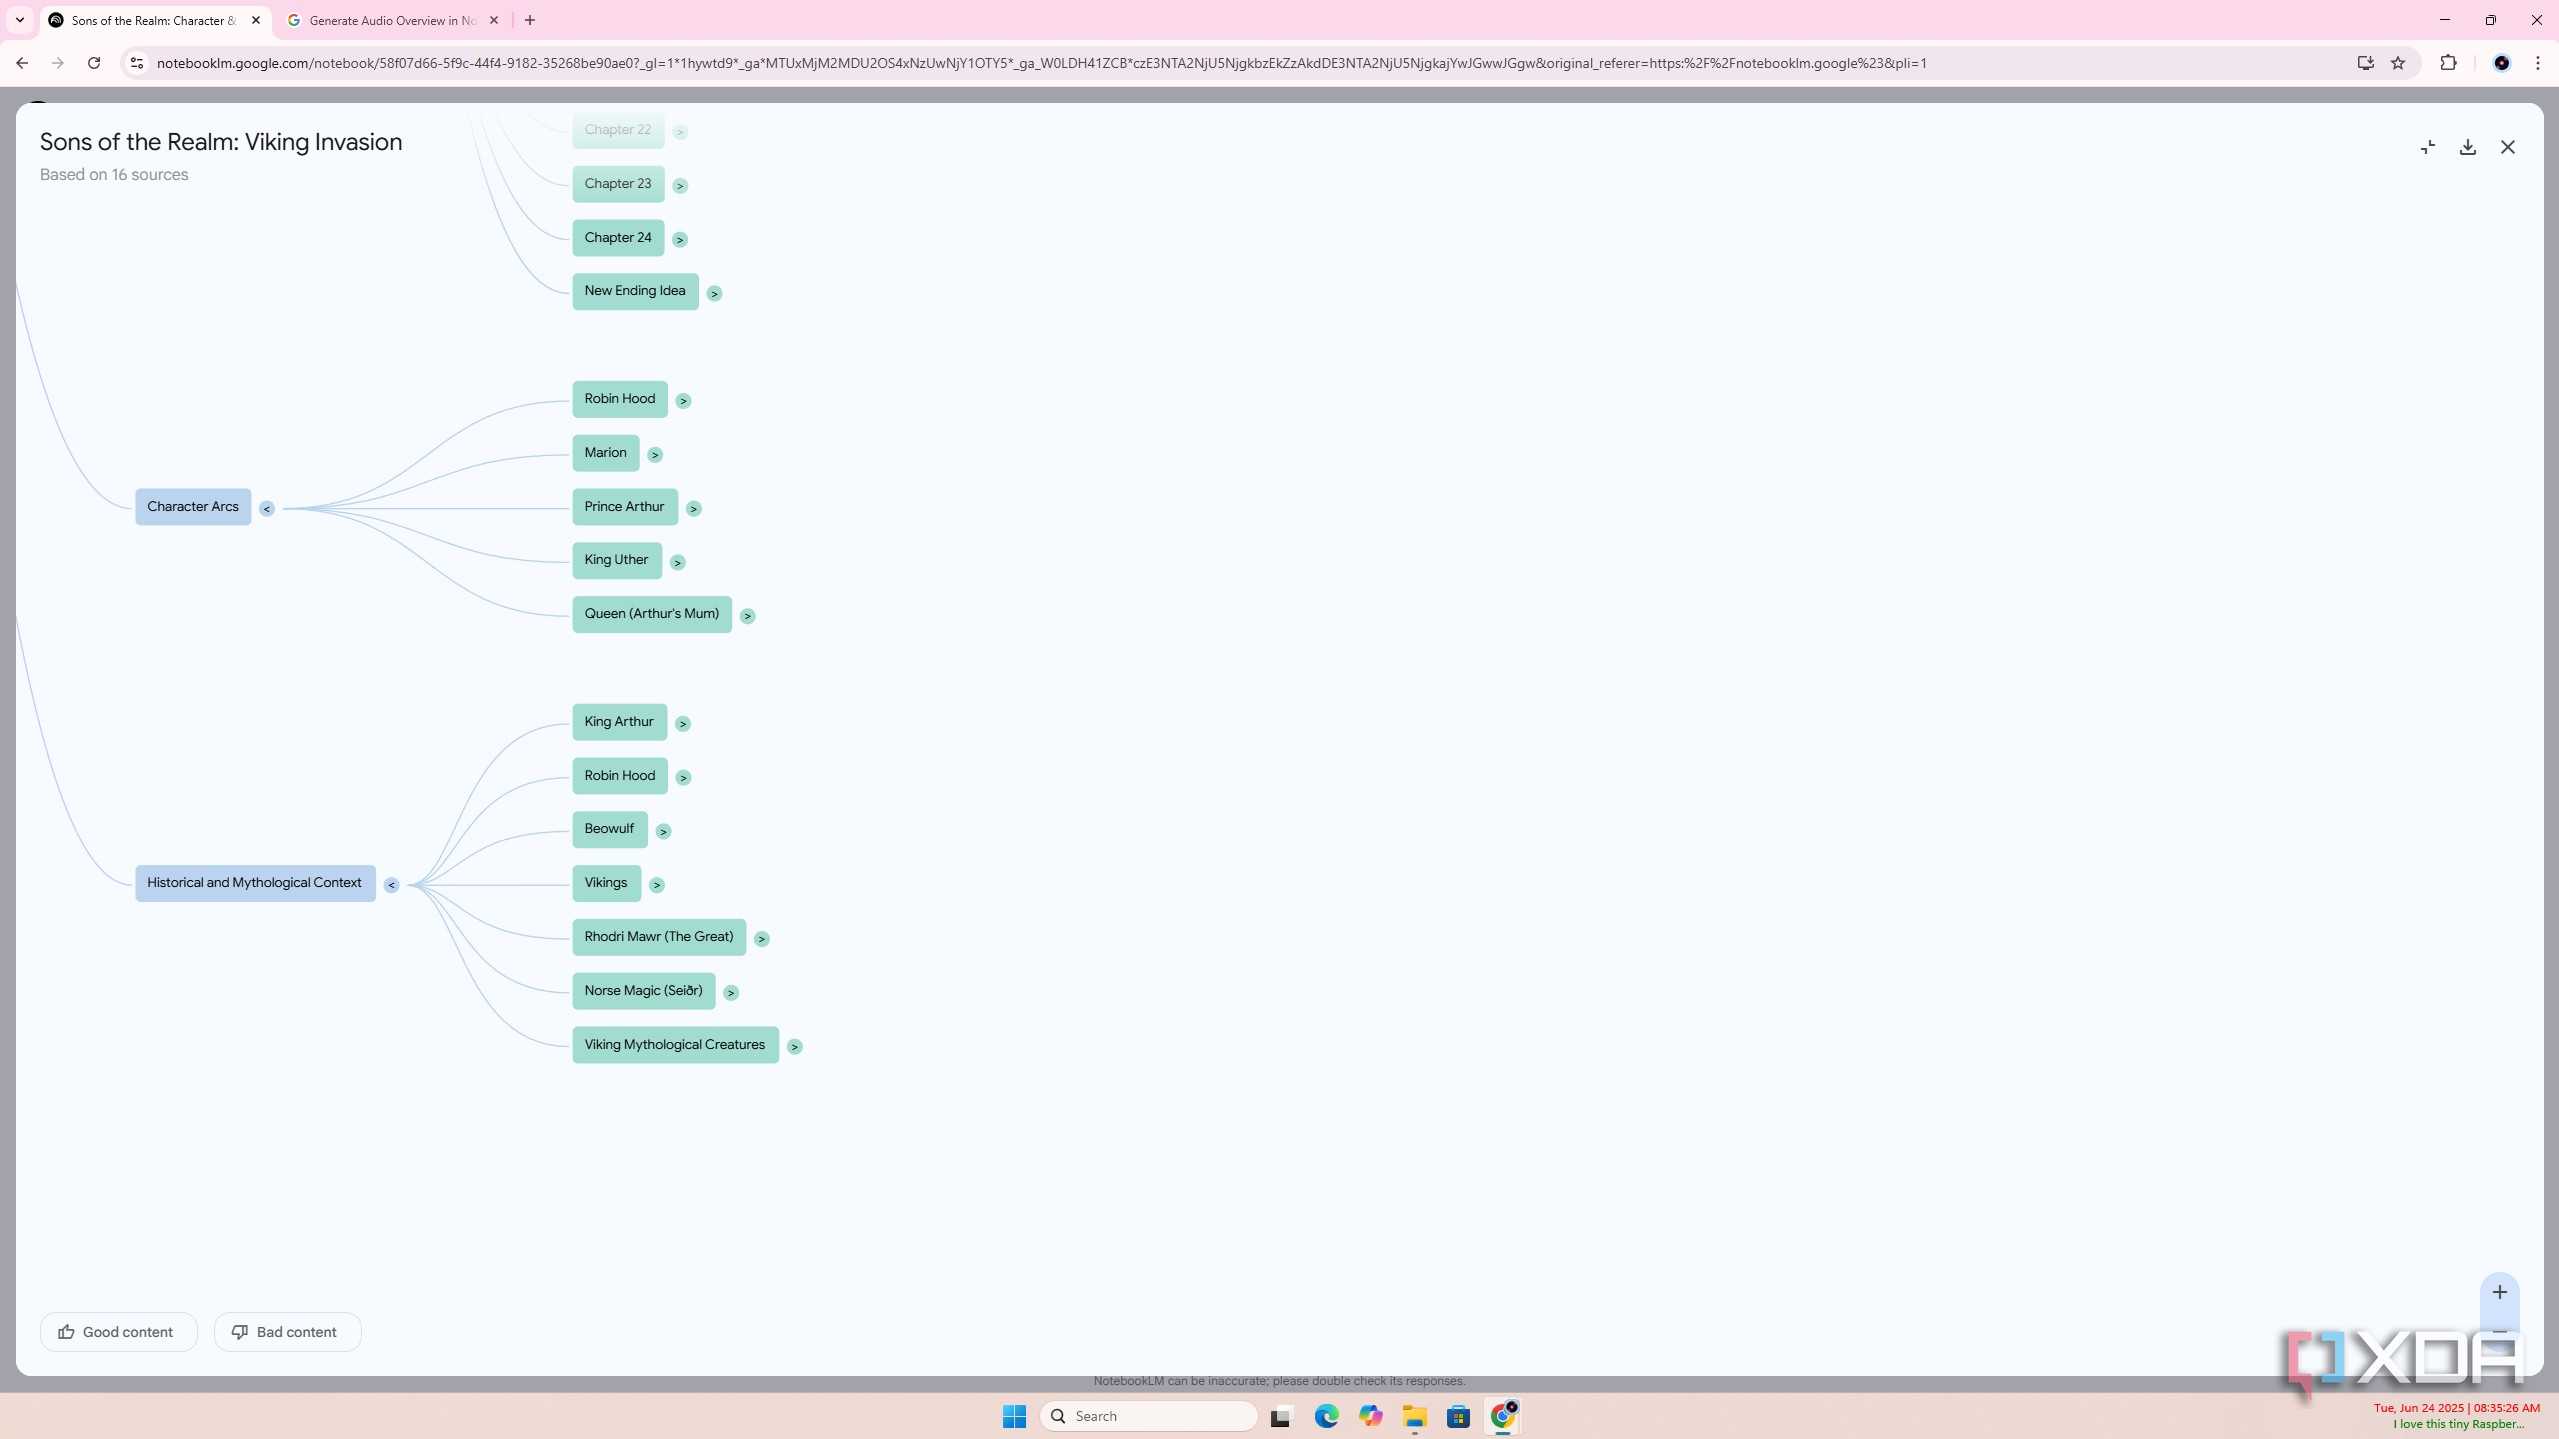
Task: Switch to Sons of the Realm tab
Action: pyautogui.click(x=153, y=20)
